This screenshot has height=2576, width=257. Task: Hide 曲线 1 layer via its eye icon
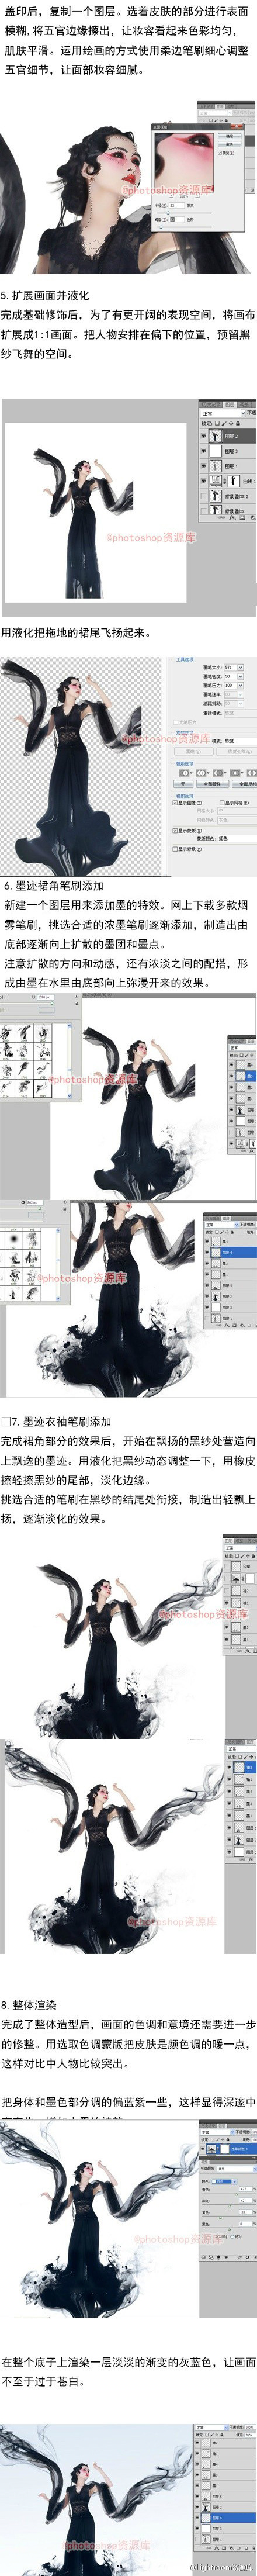pyautogui.click(x=203, y=482)
